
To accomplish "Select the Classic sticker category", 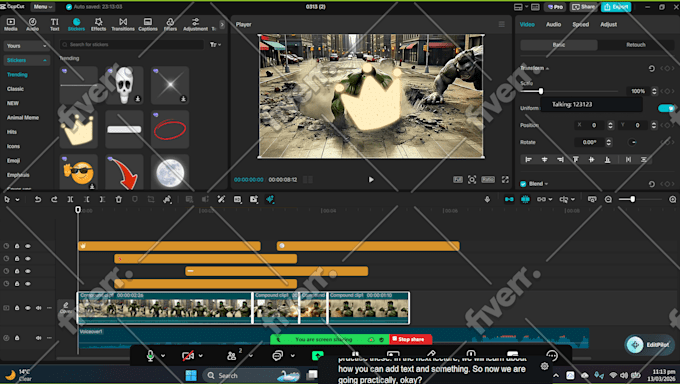I will click(x=16, y=89).
